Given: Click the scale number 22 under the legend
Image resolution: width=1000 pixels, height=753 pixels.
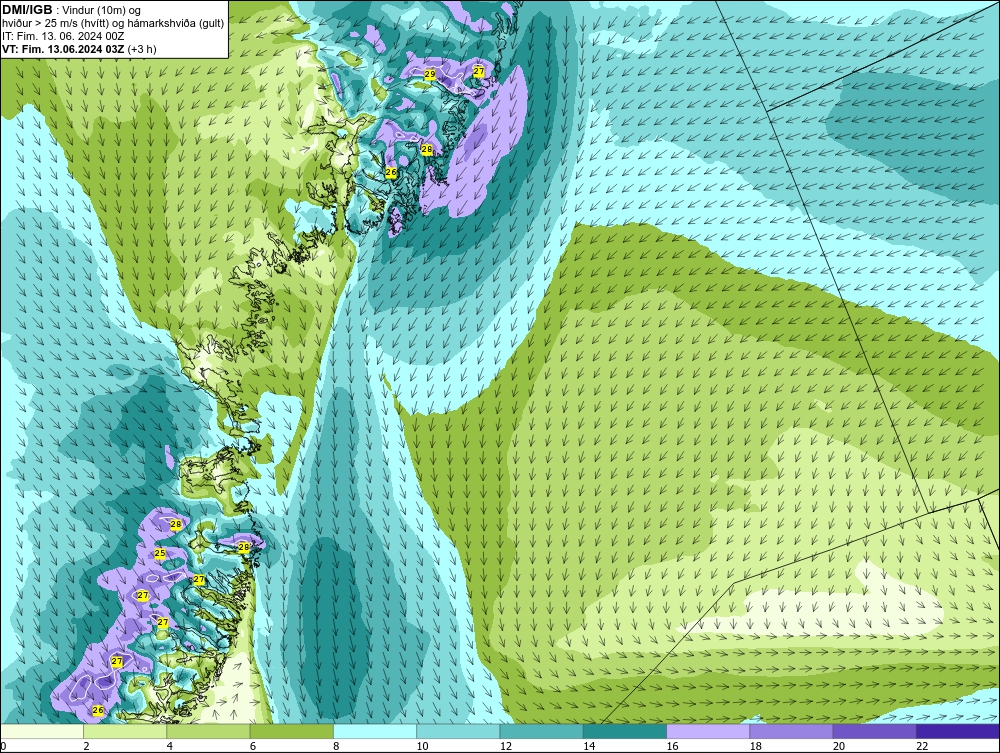Looking at the screenshot, I should [x=922, y=747].
